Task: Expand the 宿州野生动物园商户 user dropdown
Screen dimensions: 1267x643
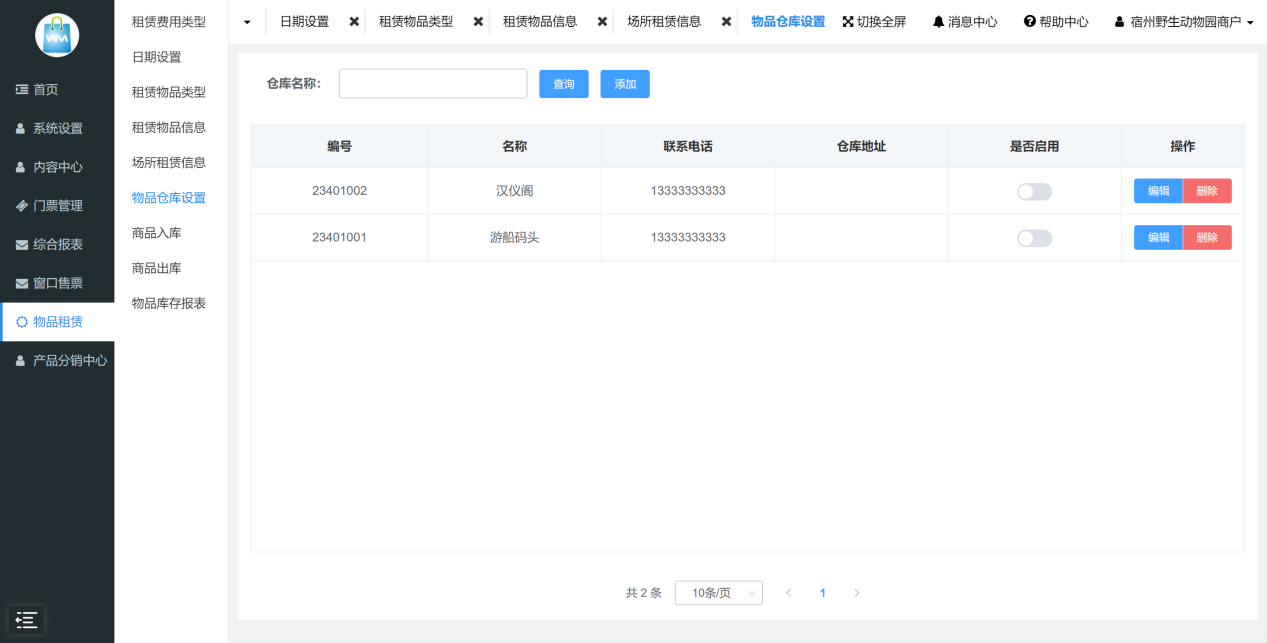Action: (x=1184, y=21)
